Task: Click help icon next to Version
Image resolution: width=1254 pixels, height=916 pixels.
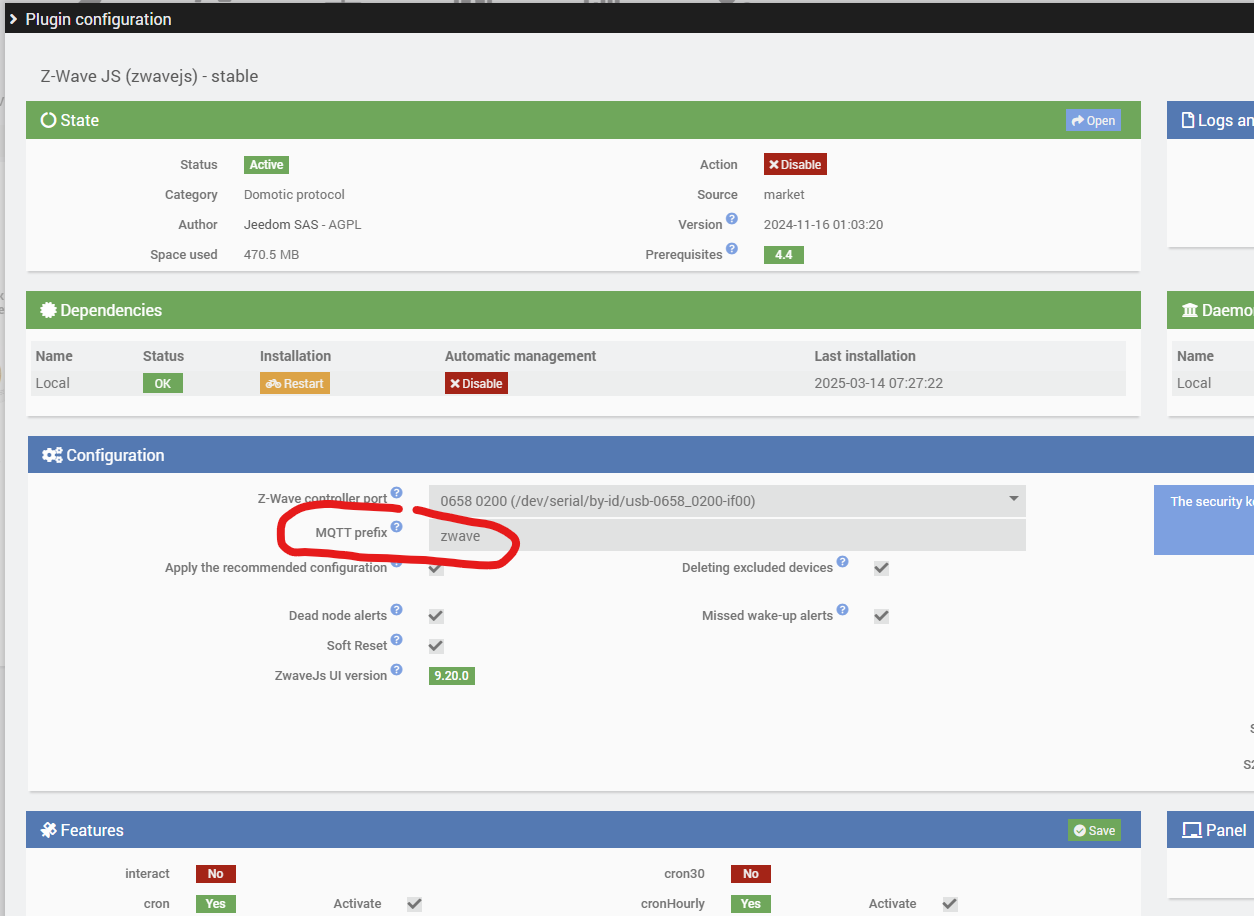Action: tap(732, 219)
